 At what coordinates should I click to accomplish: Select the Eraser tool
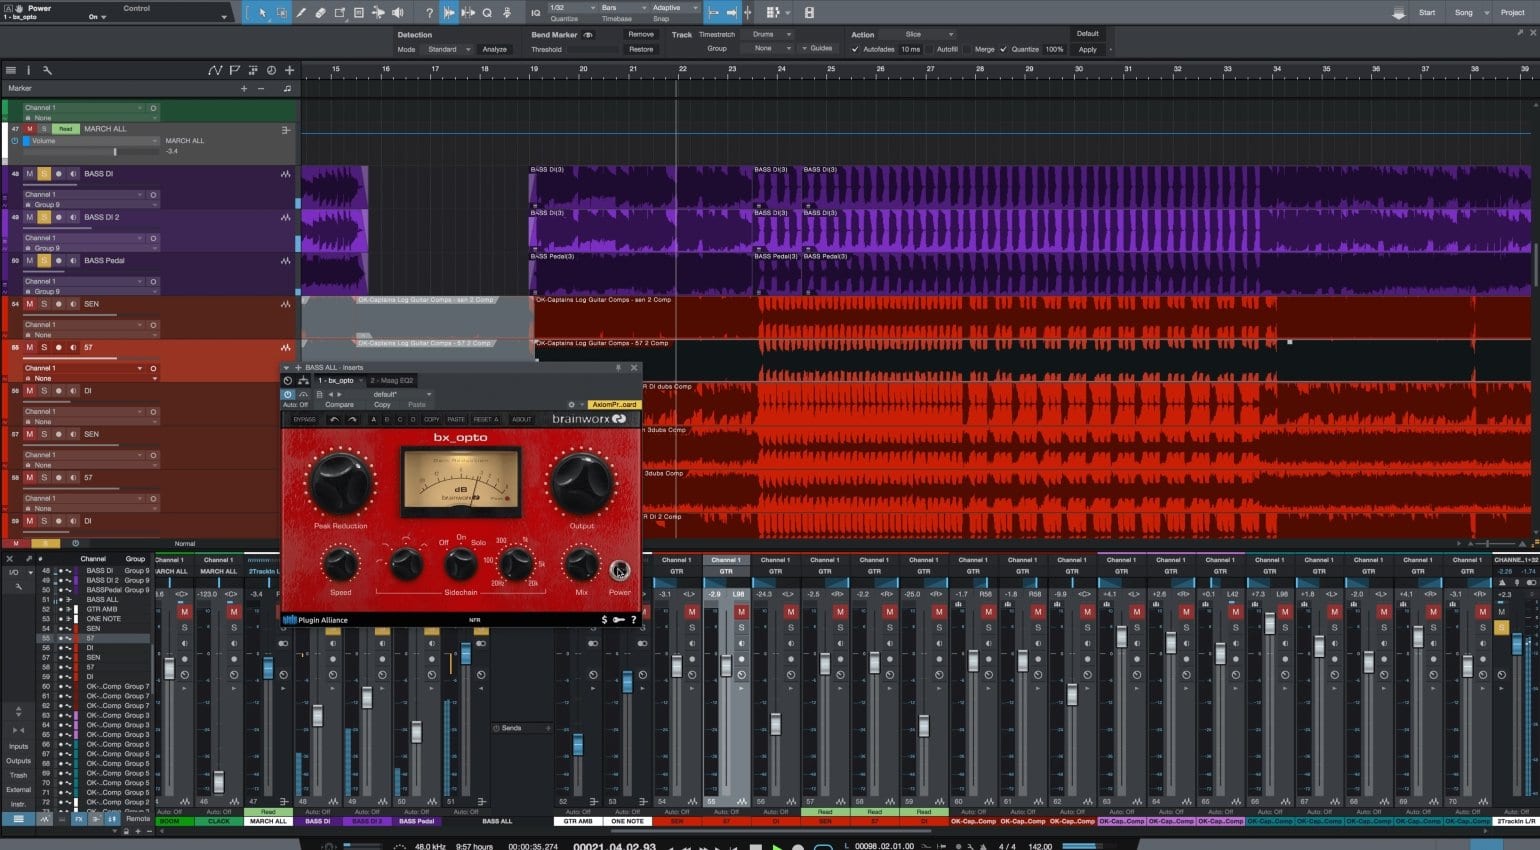coord(320,13)
